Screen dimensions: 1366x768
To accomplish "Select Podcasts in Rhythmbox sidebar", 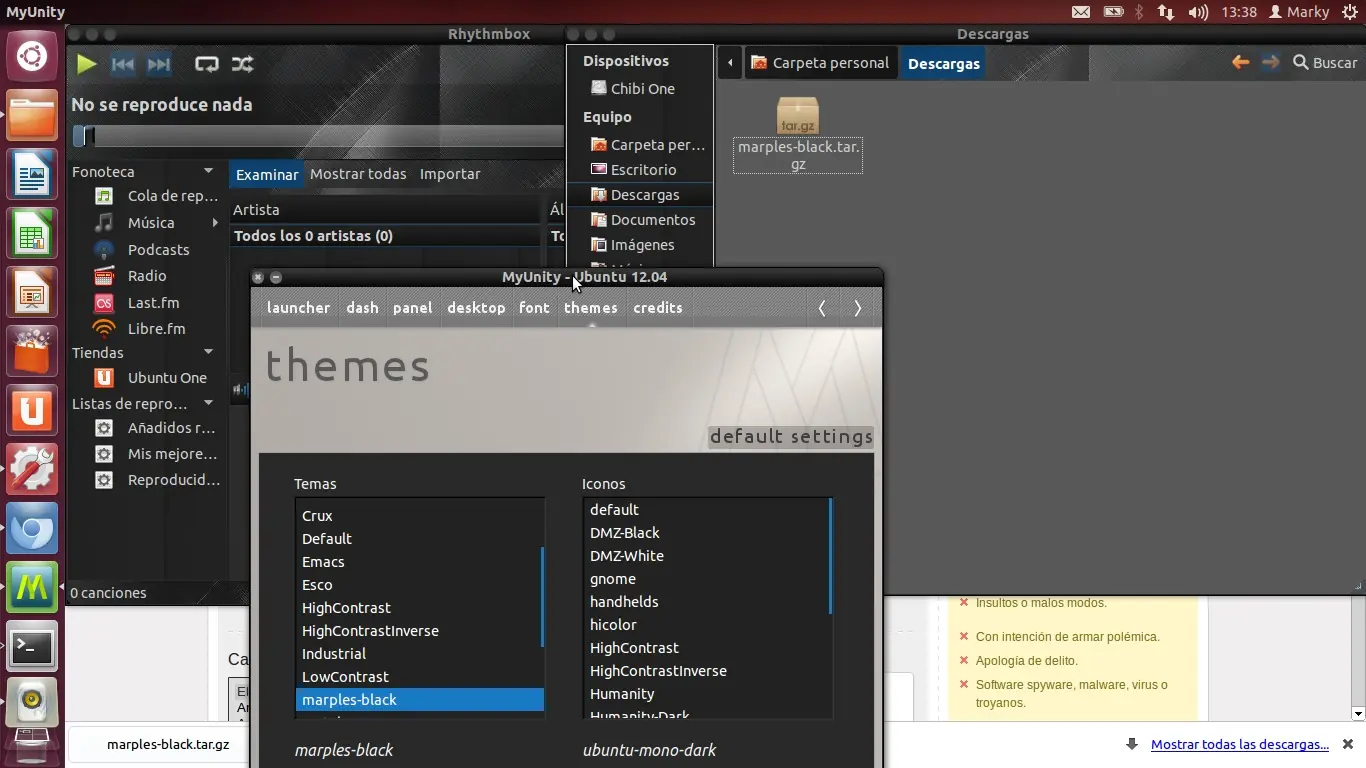I will tap(141, 249).
